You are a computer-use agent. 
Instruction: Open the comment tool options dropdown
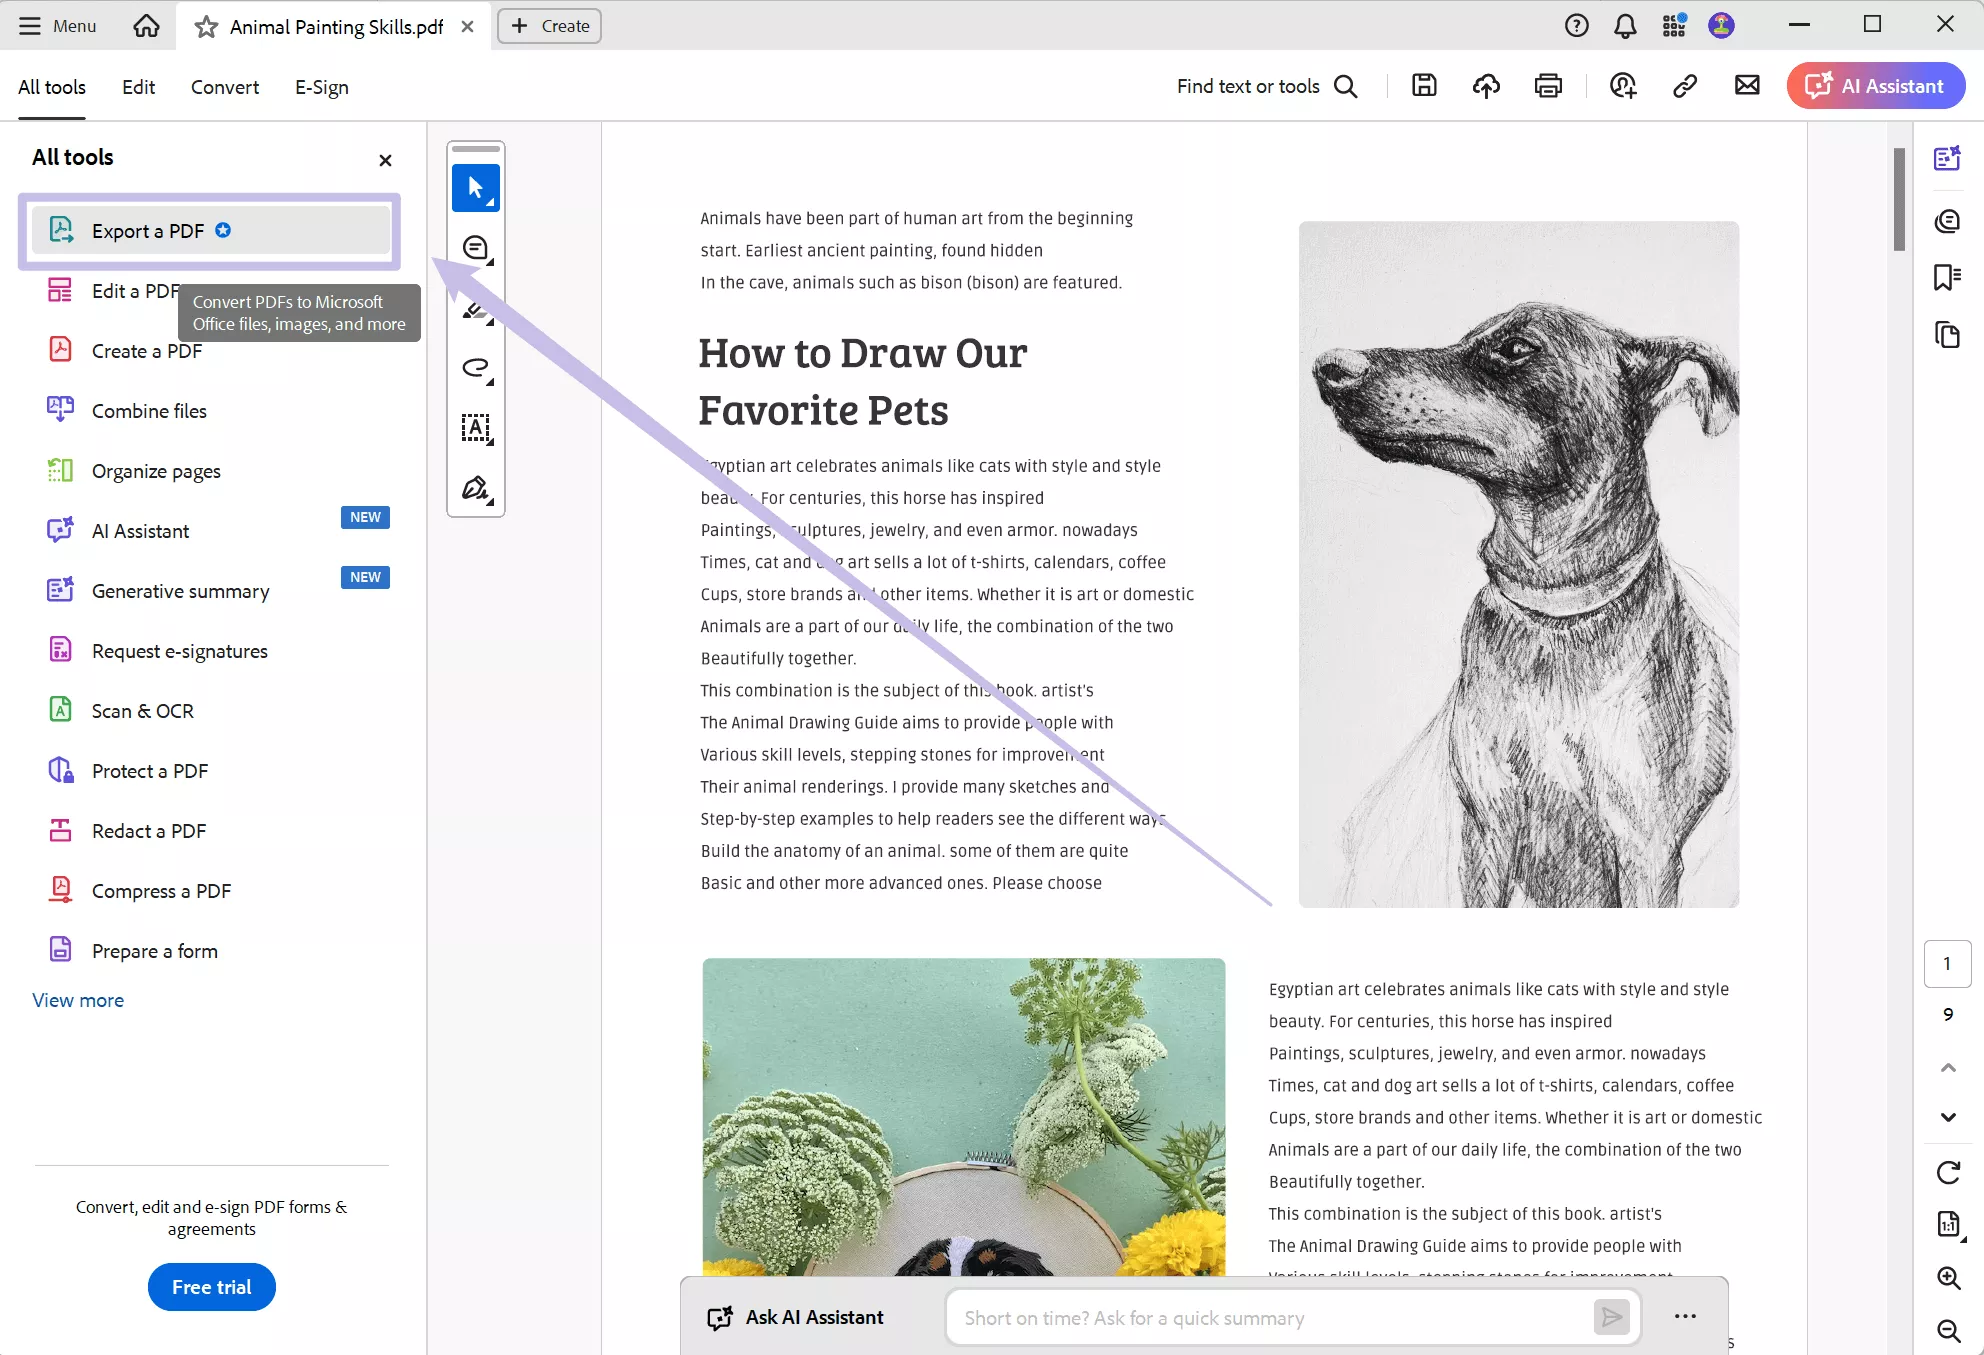tap(490, 261)
